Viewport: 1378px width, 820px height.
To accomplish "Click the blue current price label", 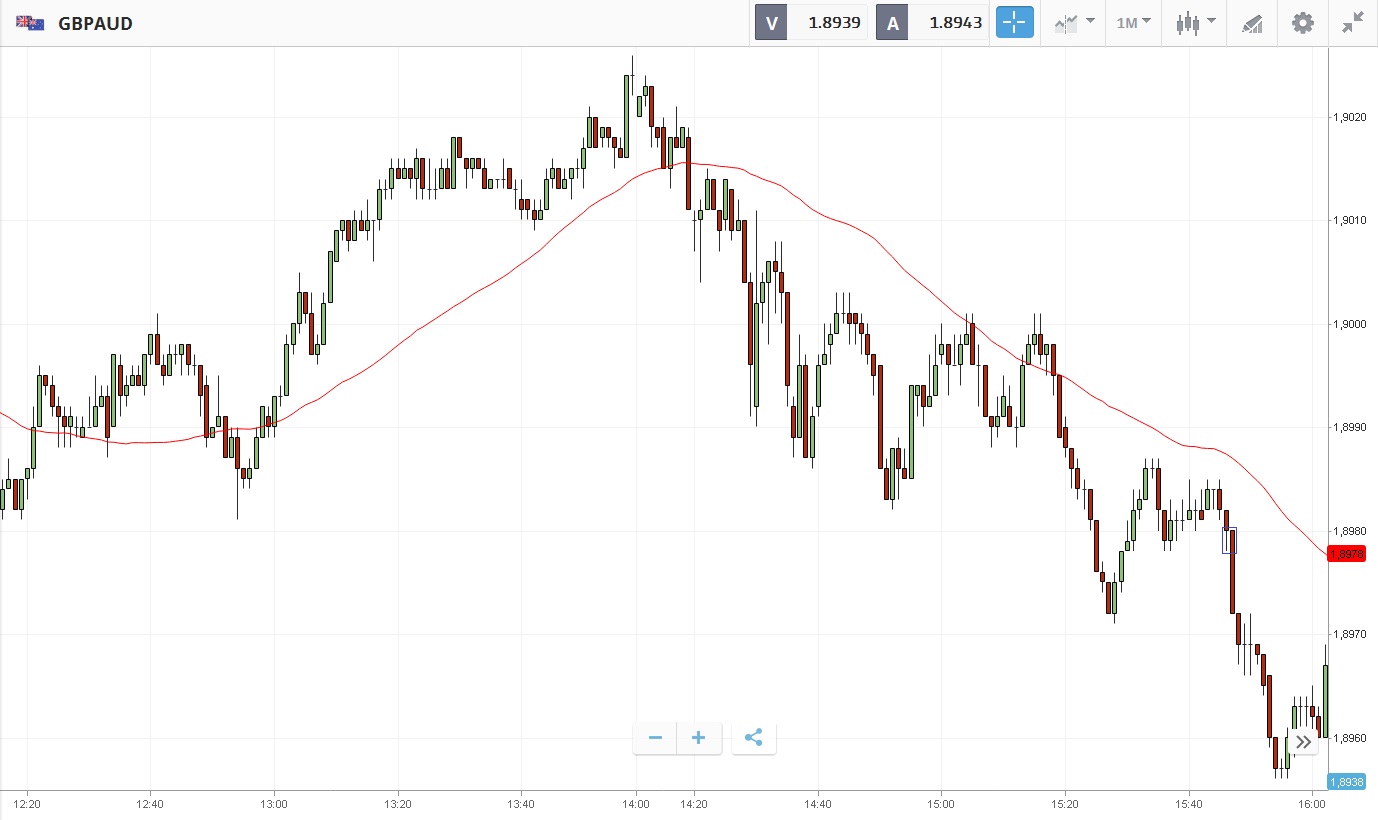I will [1346, 782].
